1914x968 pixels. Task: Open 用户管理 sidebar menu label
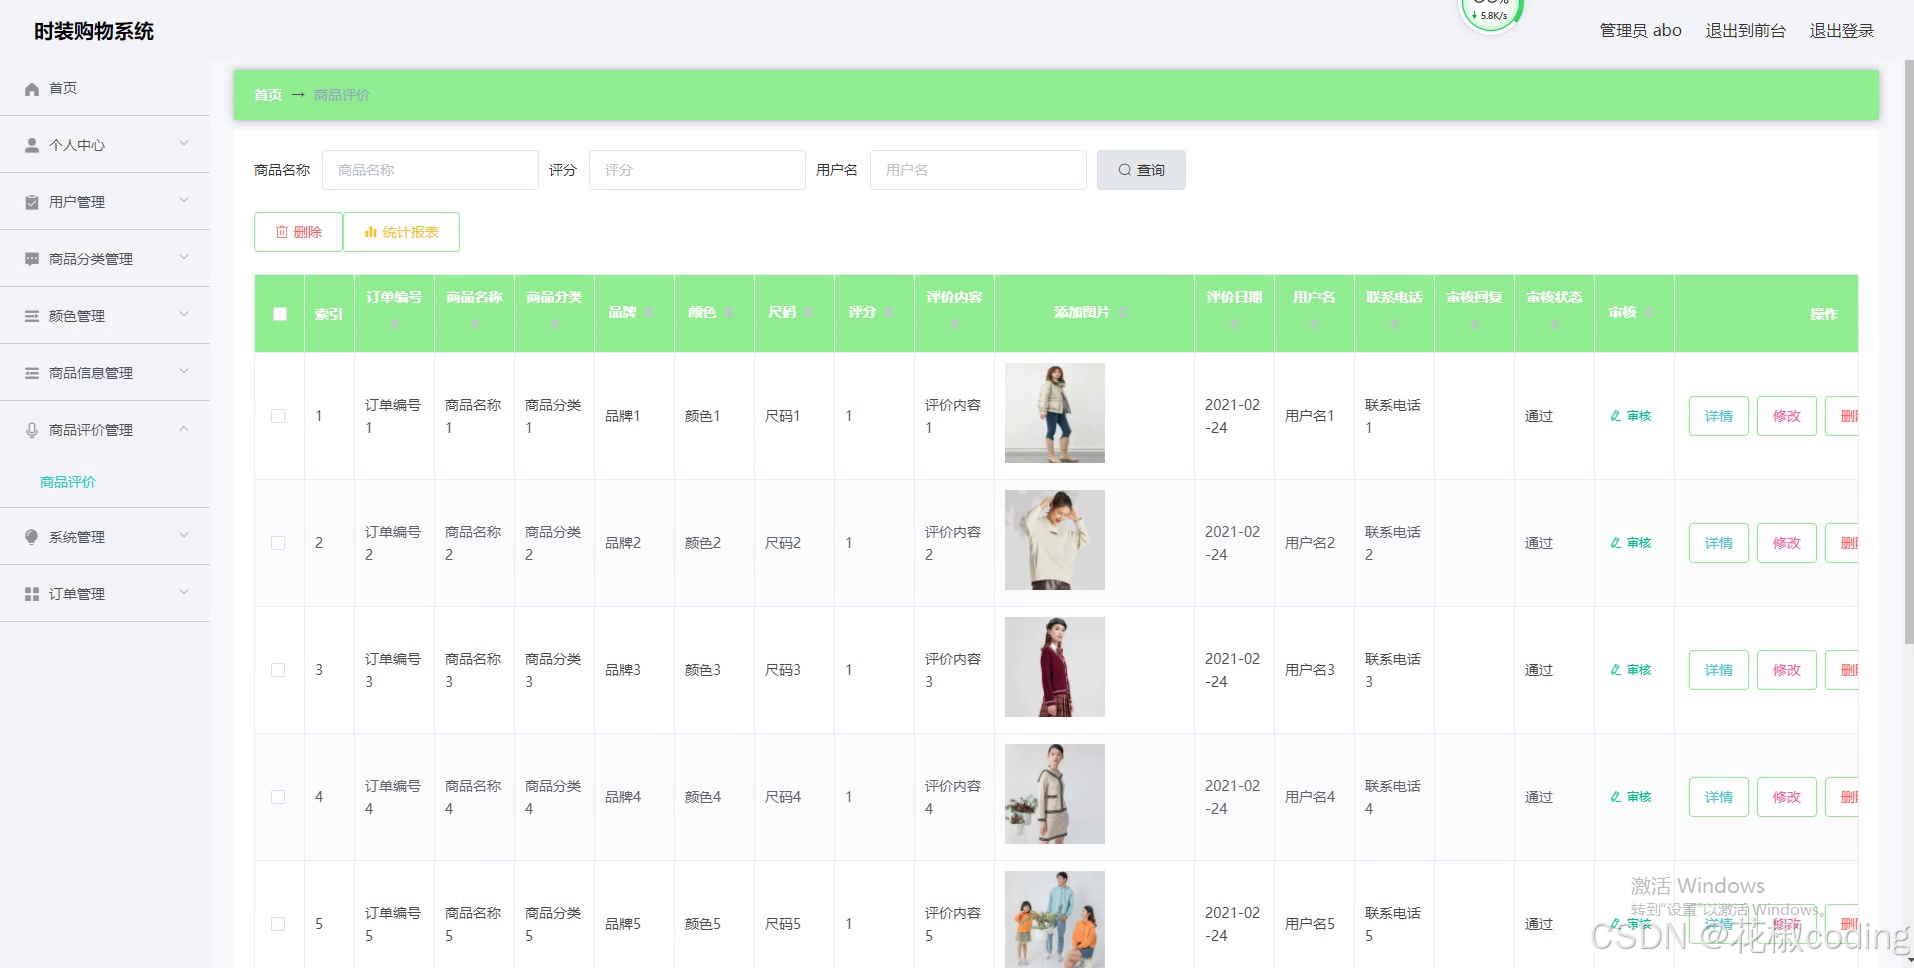click(x=77, y=202)
